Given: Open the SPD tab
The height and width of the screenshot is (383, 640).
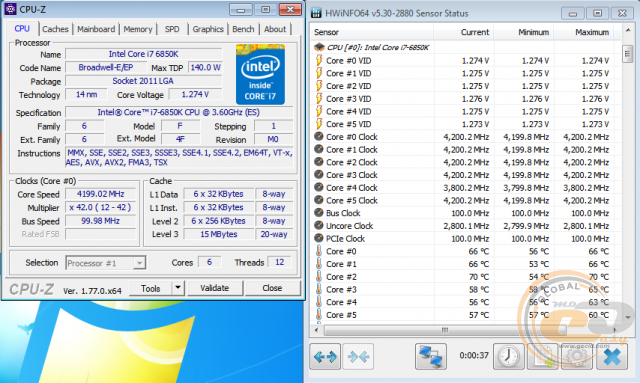Looking at the screenshot, I should pyautogui.click(x=172, y=29).
